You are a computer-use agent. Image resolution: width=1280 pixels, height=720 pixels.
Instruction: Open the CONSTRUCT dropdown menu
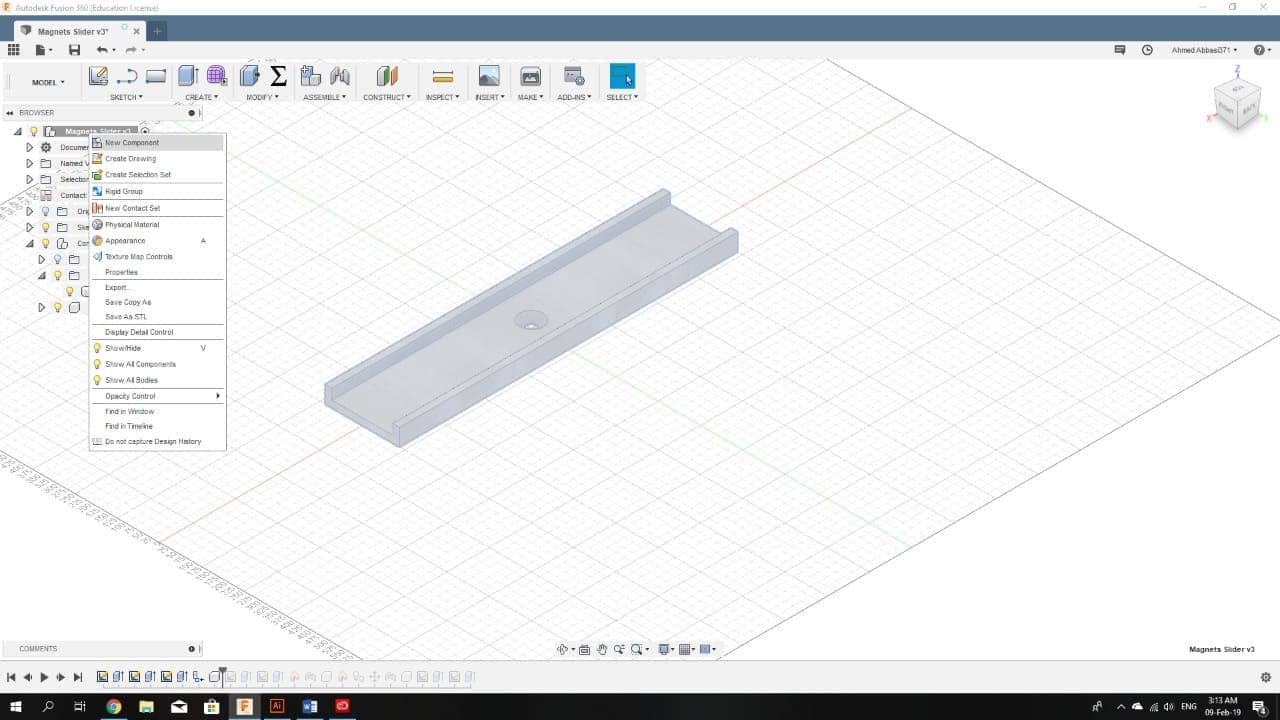point(387,97)
